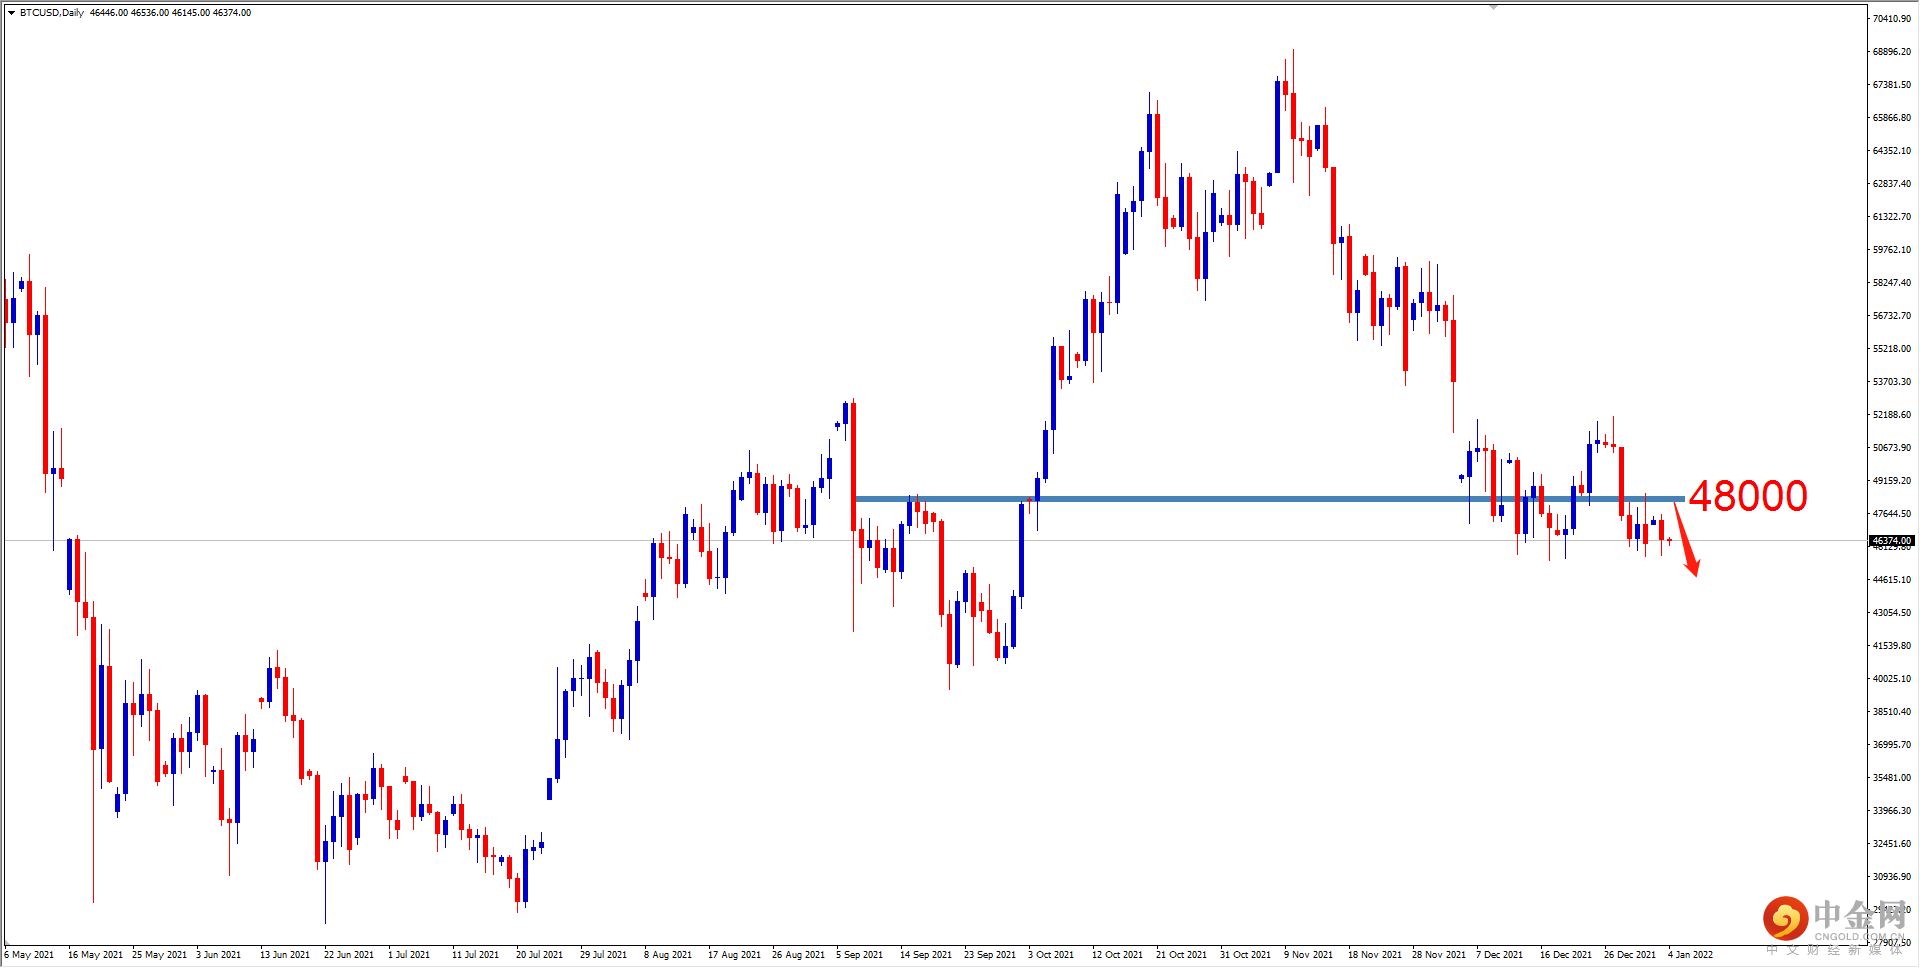Click the 25 May 2021 date label
The width and height of the screenshot is (1920, 968).
159,955
